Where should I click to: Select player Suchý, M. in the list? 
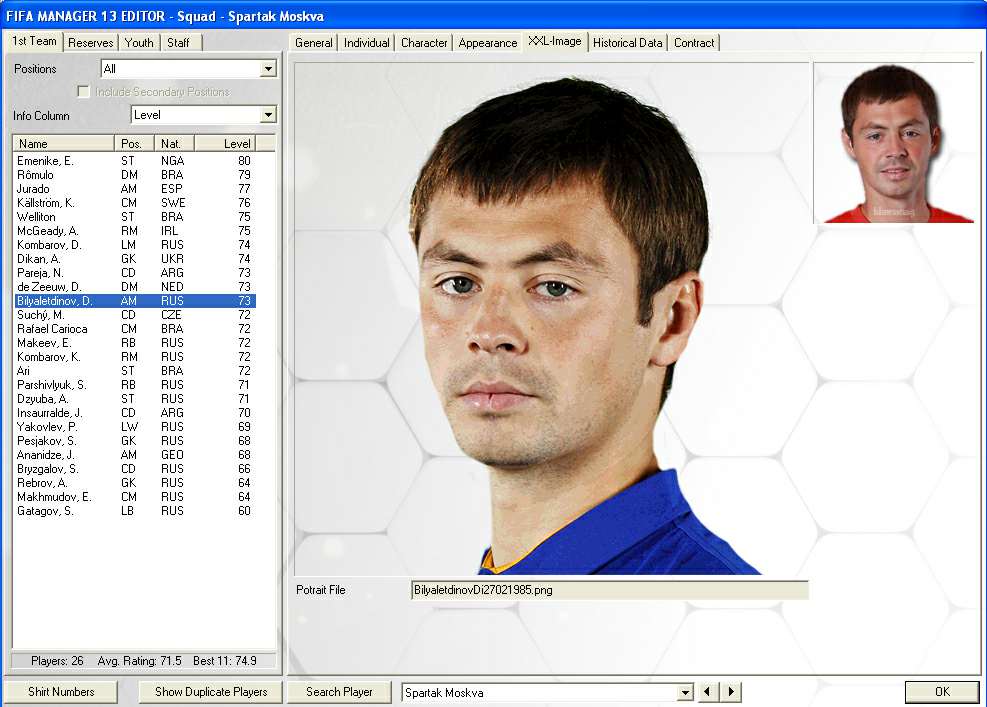135,315
